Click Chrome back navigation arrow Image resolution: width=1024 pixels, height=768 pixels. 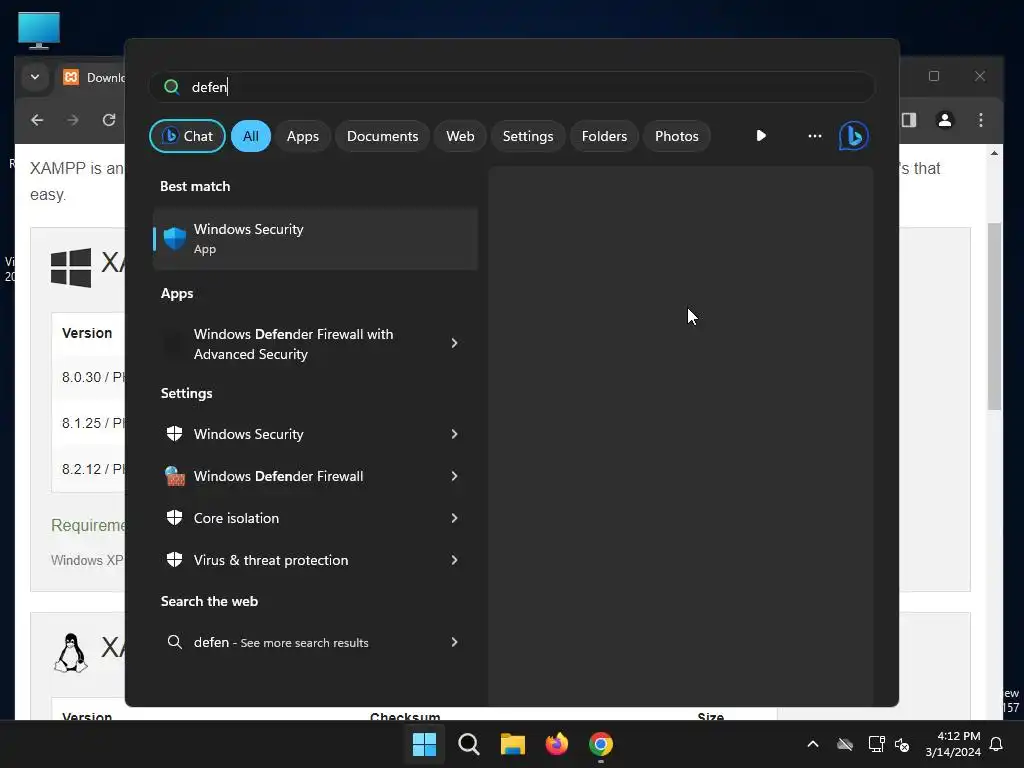(37, 120)
